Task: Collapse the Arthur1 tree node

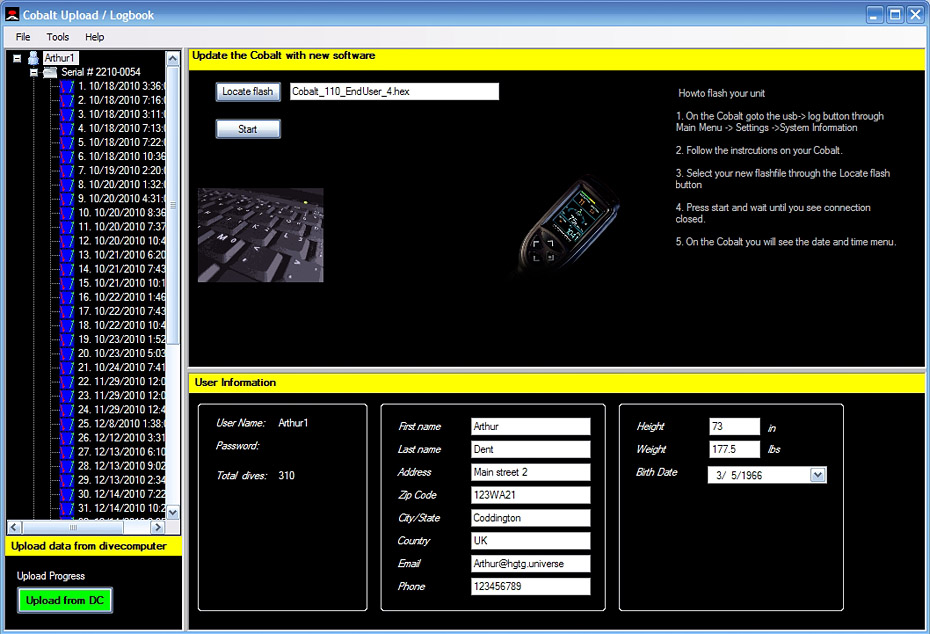Action: coord(18,58)
